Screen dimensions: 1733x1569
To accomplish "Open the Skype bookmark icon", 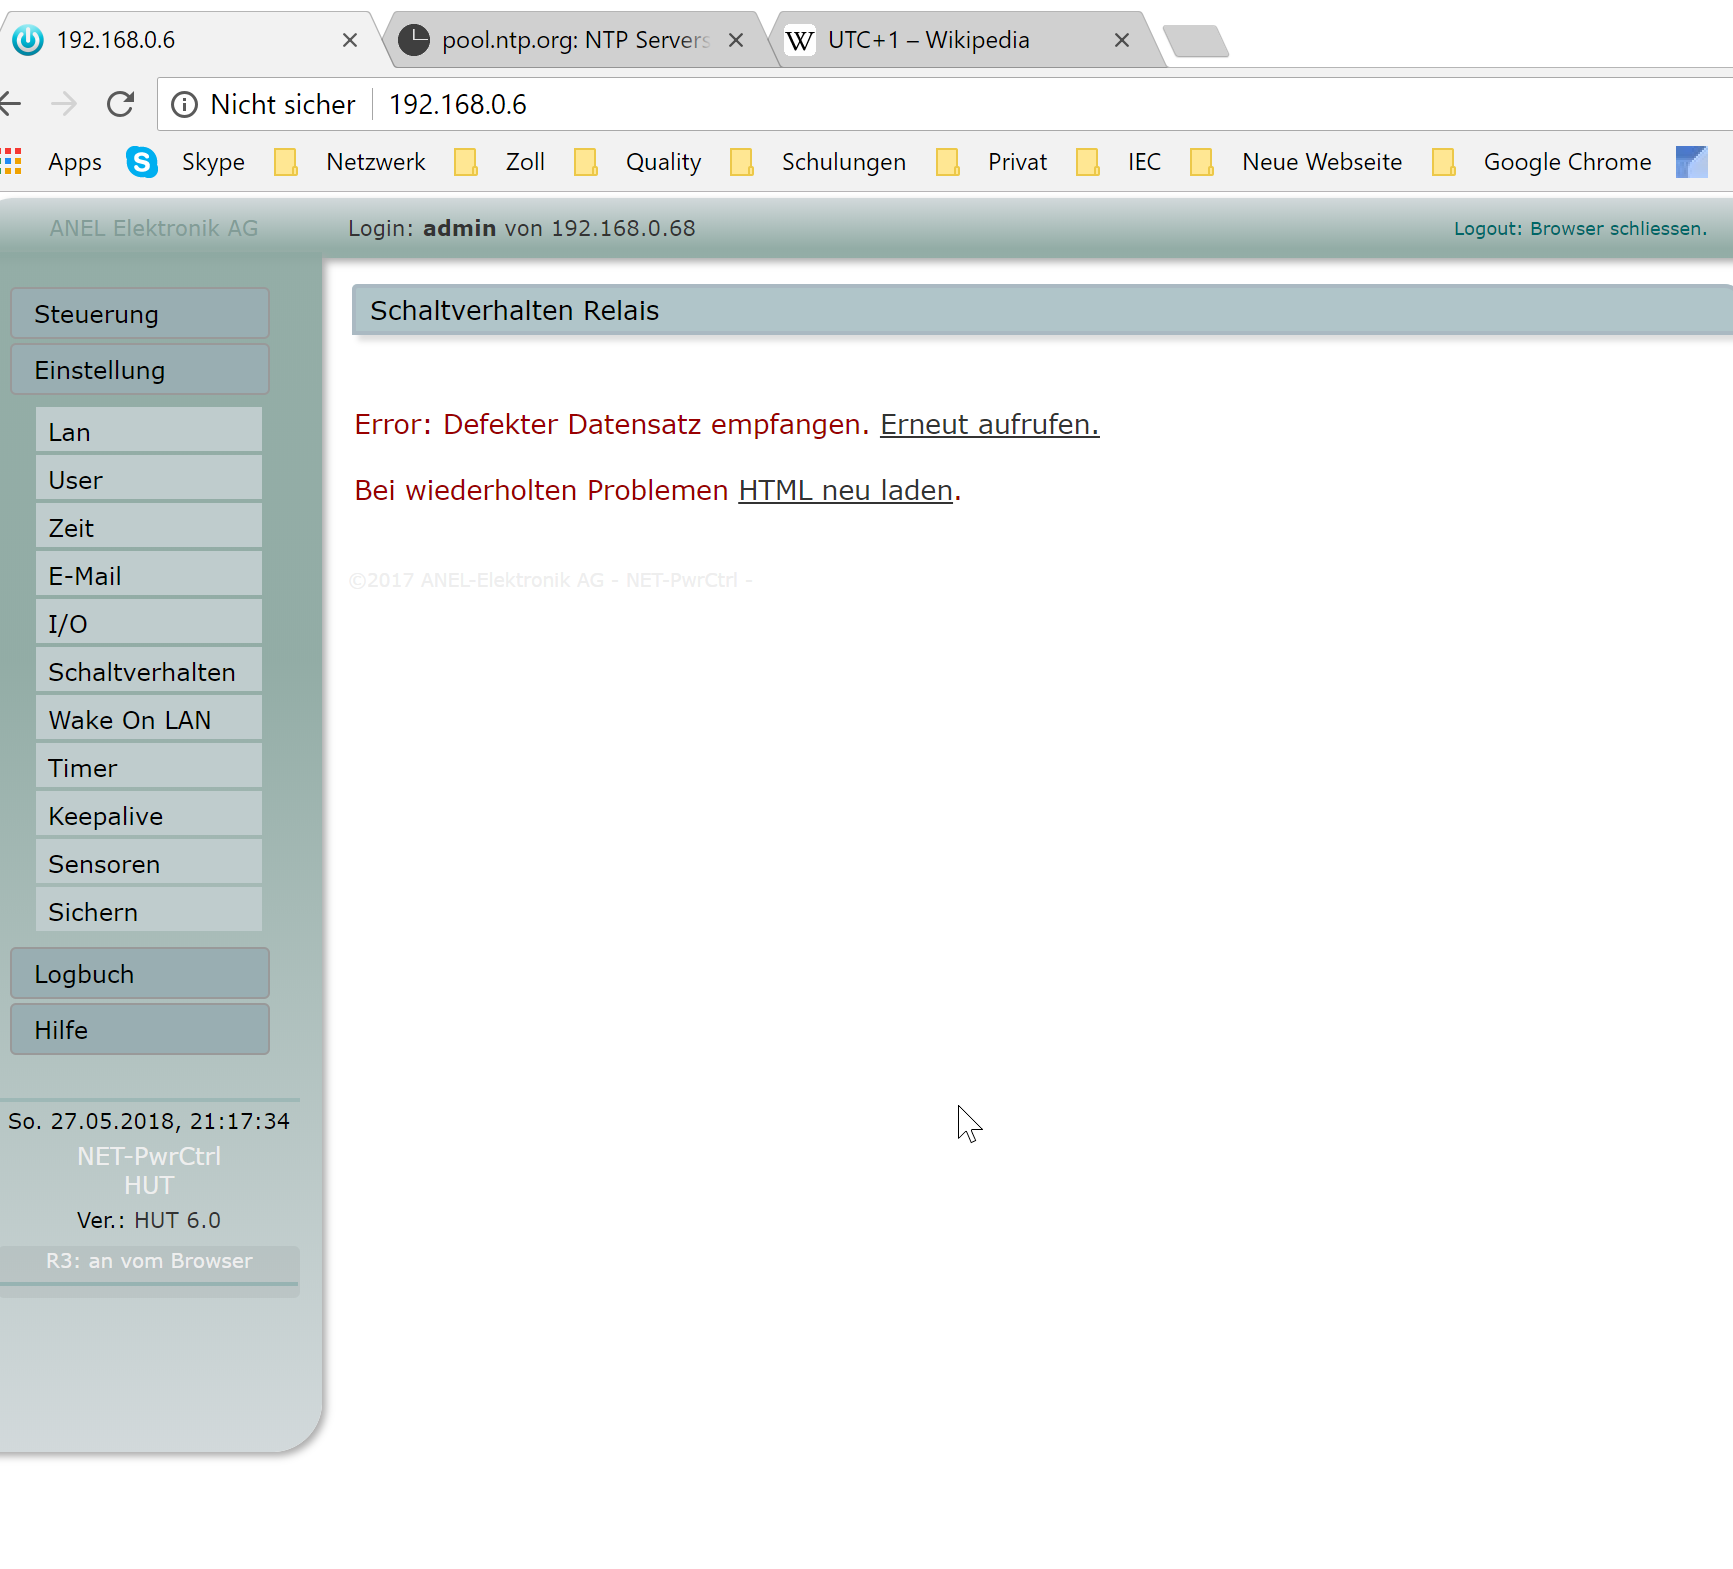I will tap(142, 162).
